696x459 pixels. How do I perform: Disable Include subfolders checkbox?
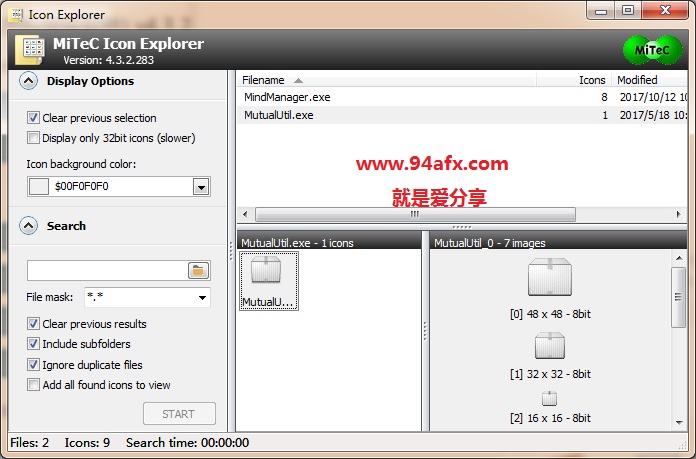(33, 344)
